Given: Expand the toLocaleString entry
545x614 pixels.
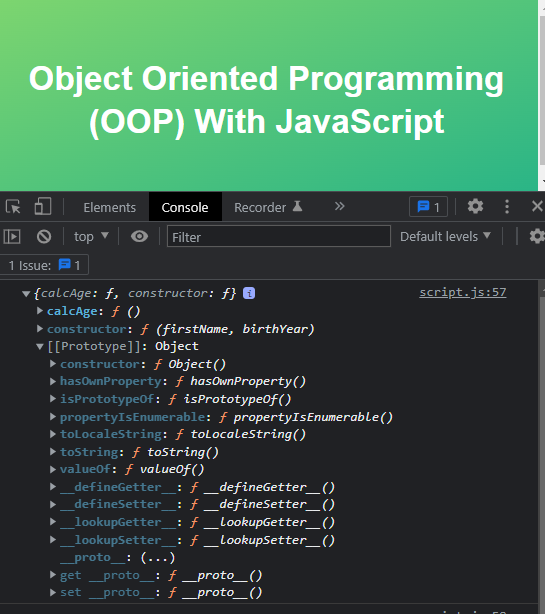Looking at the screenshot, I should [52, 434].
